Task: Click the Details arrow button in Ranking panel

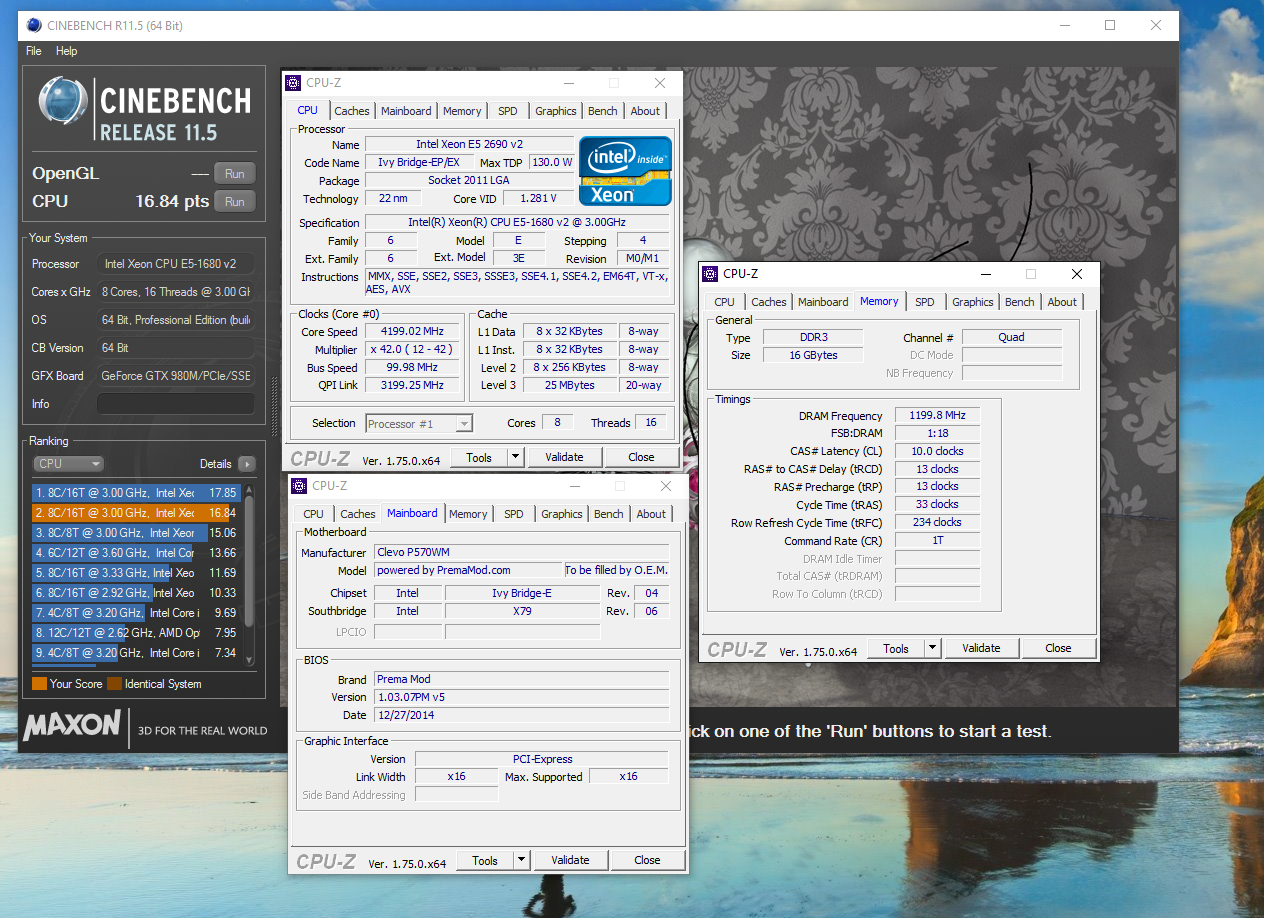Action: 246,464
